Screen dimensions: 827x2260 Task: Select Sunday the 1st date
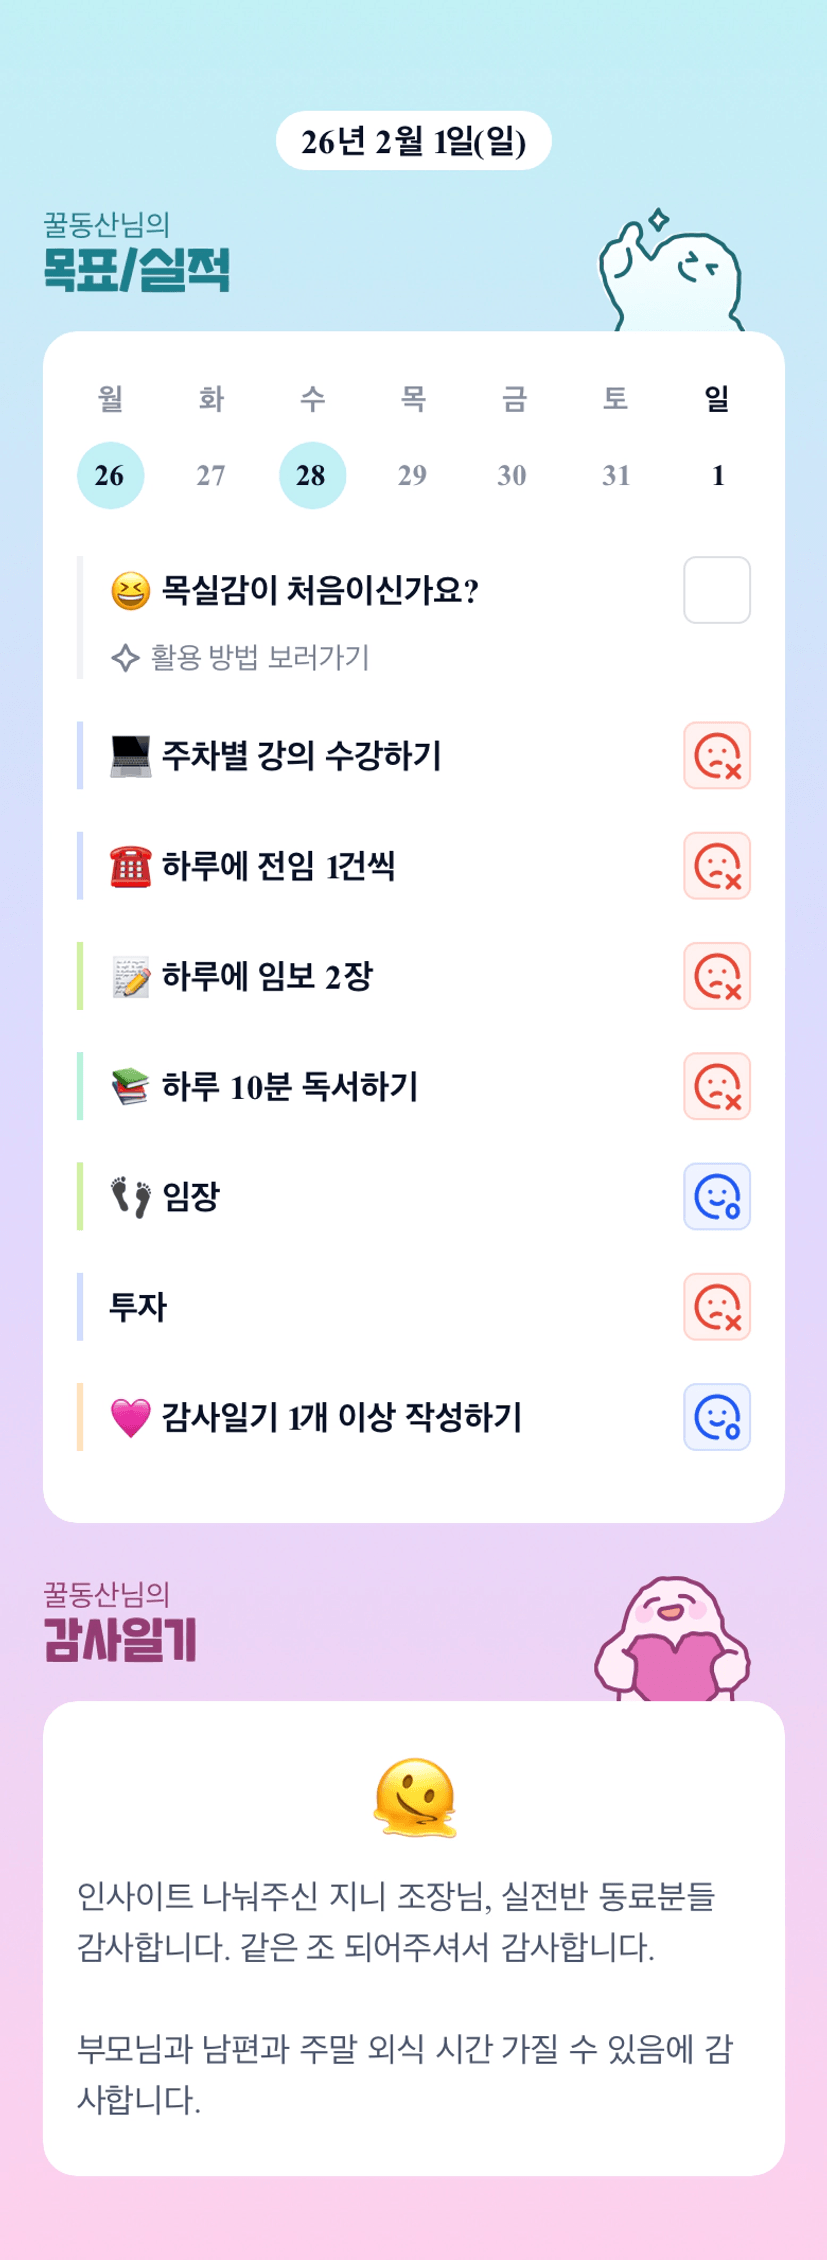coord(717,475)
